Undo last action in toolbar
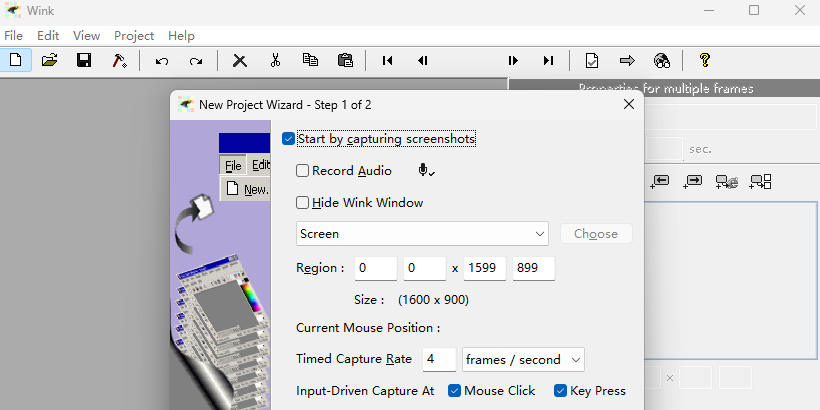Image resolution: width=820 pixels, height=410 pixels. click(162, 61)
